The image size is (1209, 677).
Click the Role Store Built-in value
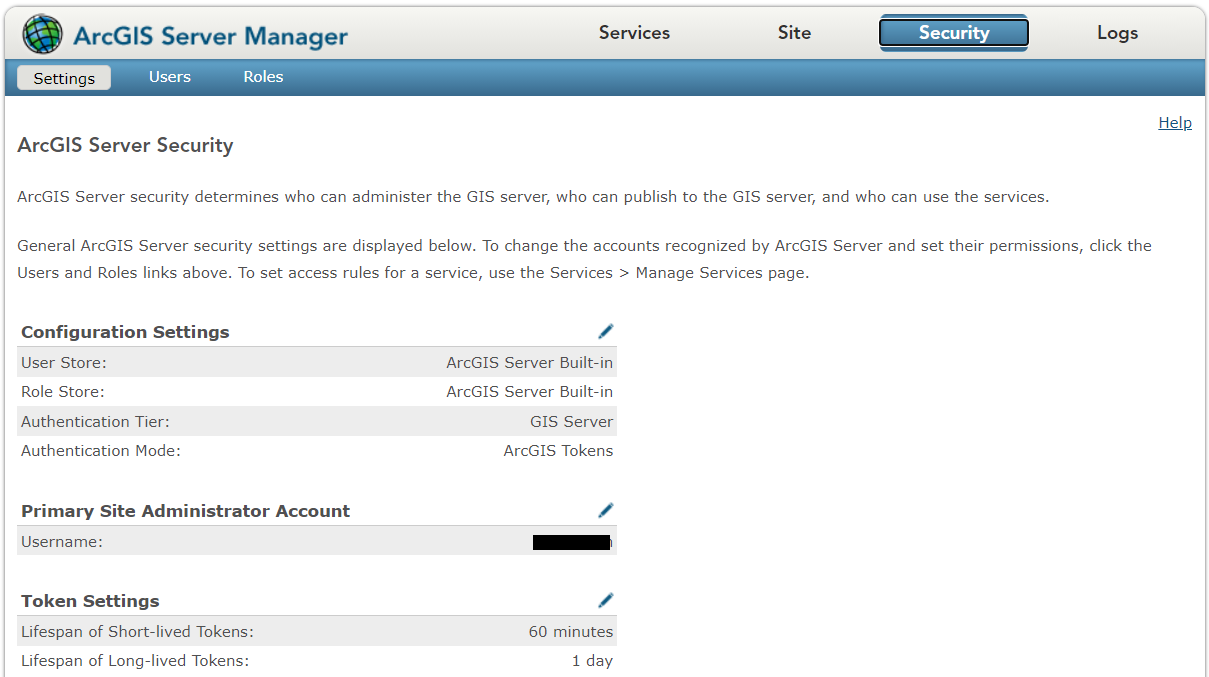click(x=529, y=391)
